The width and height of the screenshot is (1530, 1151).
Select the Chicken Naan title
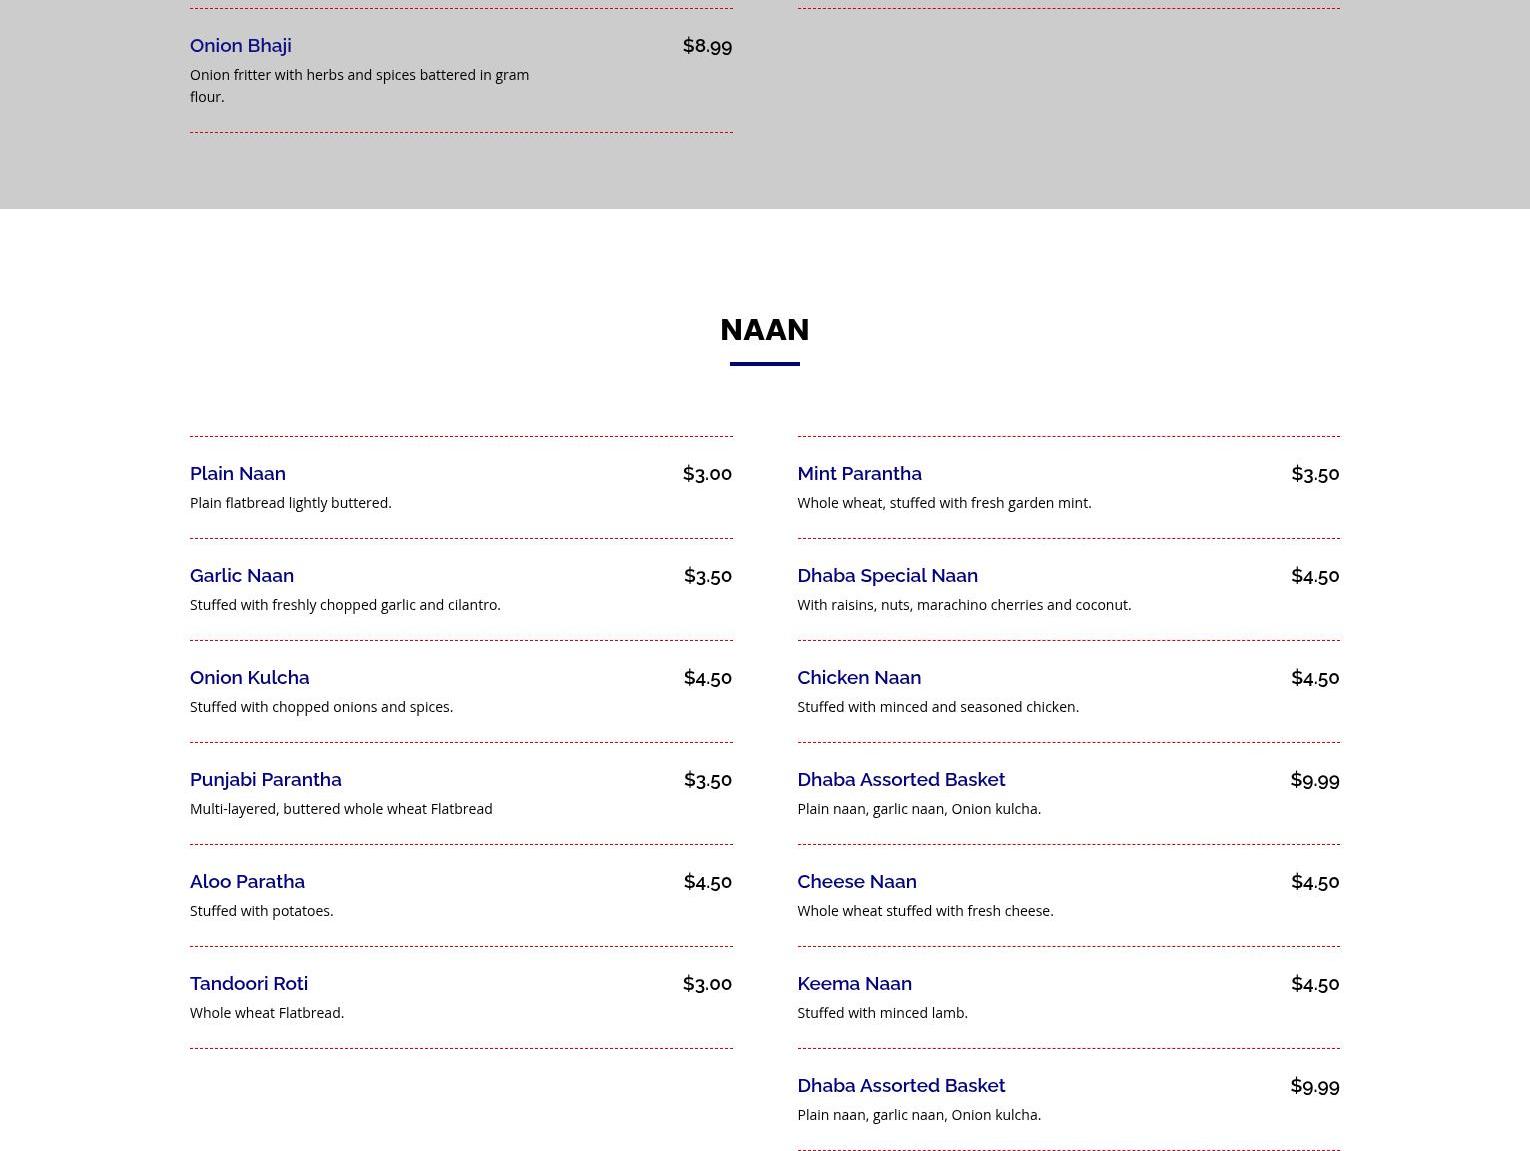858,678
